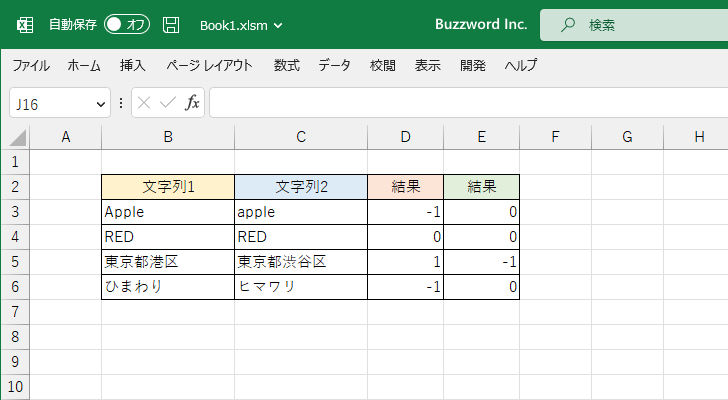Switch to the 表示 tab

(428, 65)
